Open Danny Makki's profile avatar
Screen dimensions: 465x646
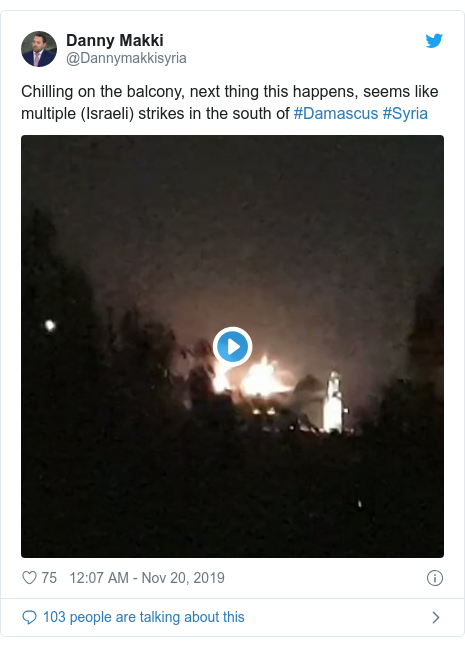[39, 49]
